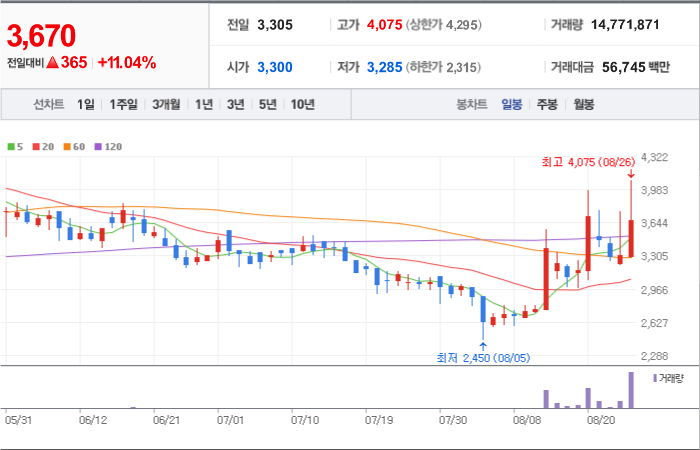The height and width of the screenshot is (450, 700).
Task: Click the 08/20 date axis label
Action: 600,420
